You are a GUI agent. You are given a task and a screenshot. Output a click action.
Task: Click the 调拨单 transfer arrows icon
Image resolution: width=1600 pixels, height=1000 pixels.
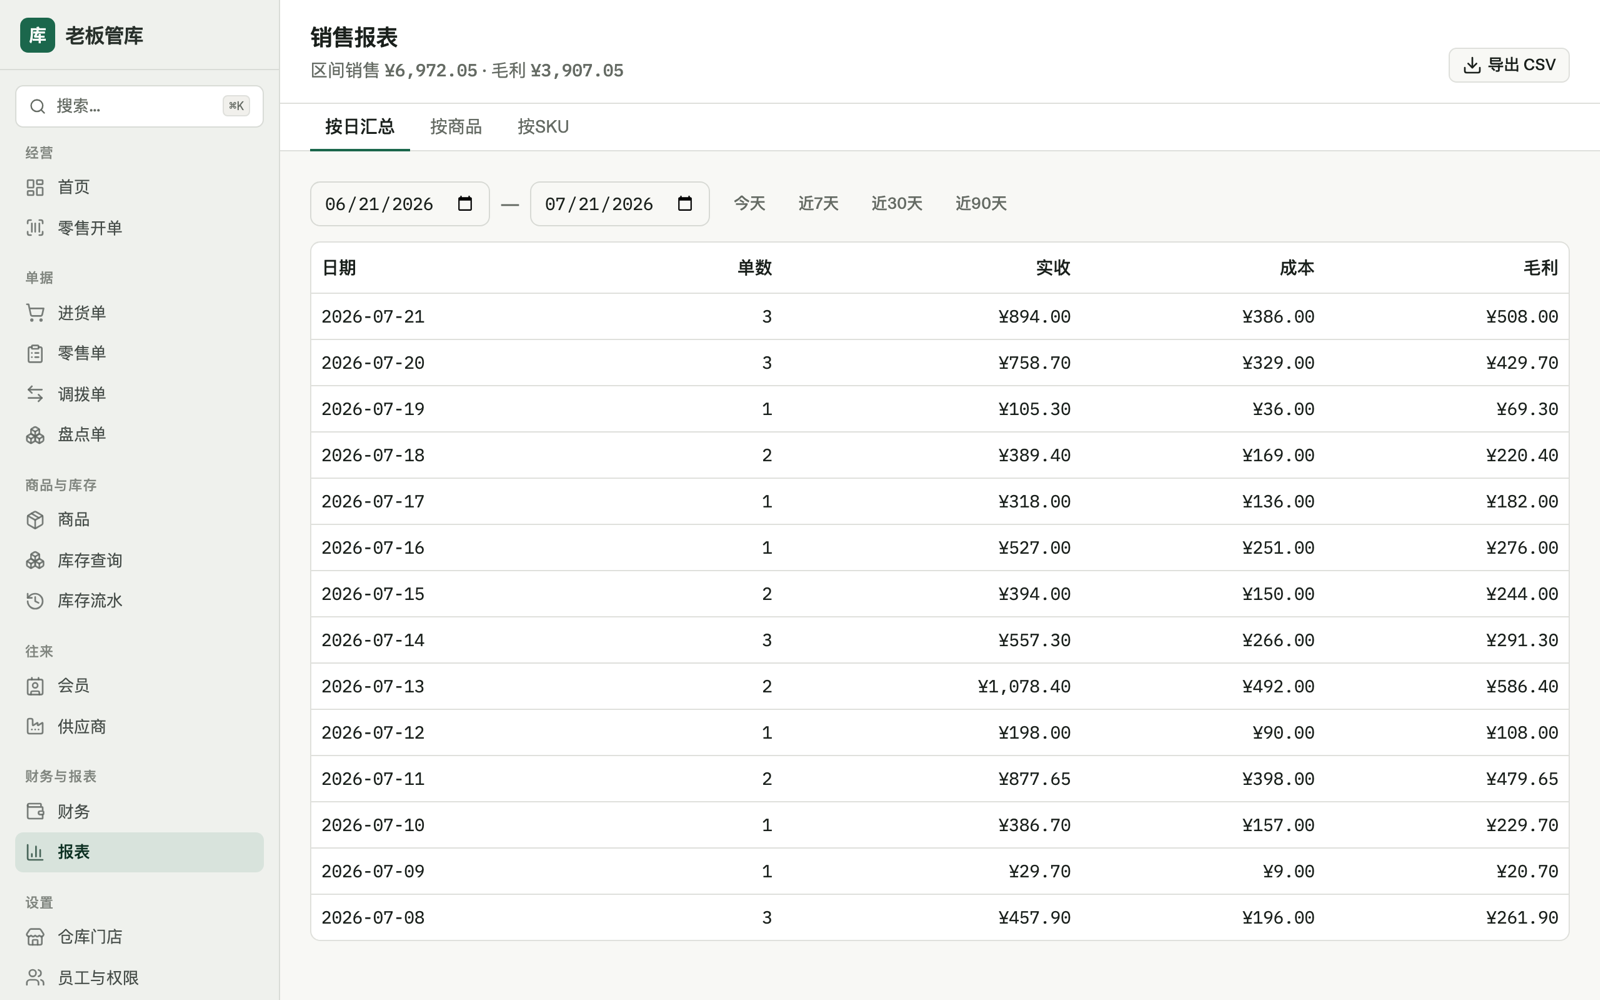click(x=35, y=394)
